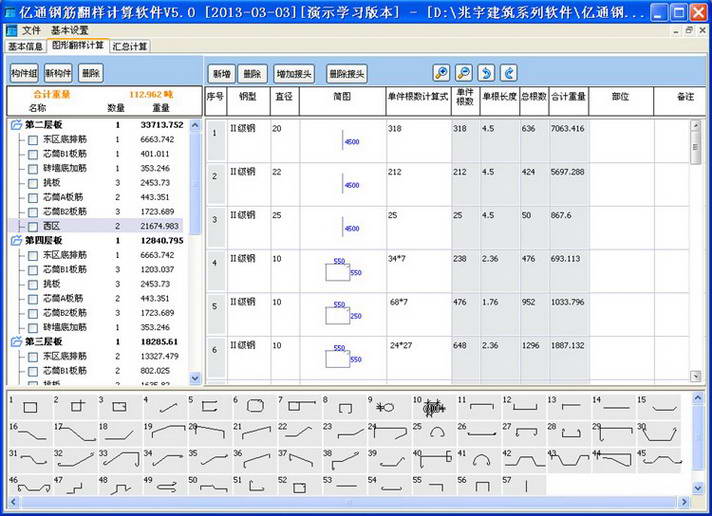Screen dimensions: 712x516
Task: Collapse the 第四层板 tree group
Action: click(16, 241)
